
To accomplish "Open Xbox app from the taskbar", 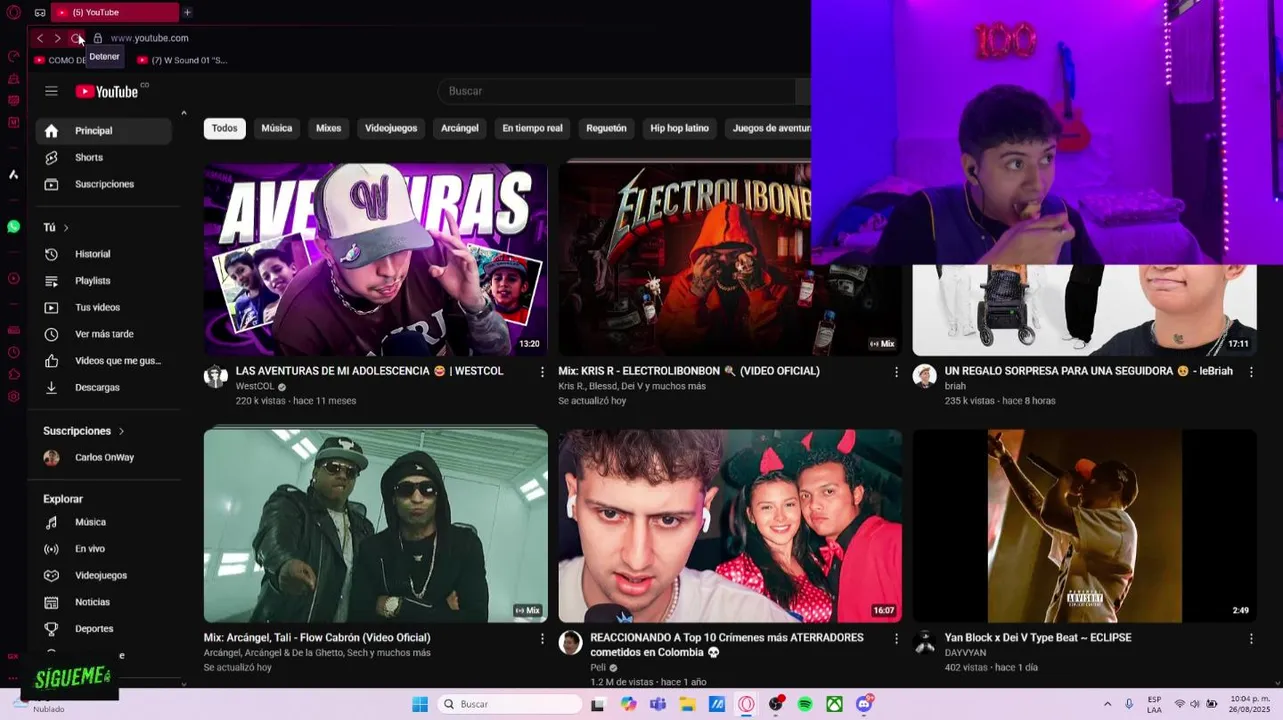I will (x=834, y=704).
